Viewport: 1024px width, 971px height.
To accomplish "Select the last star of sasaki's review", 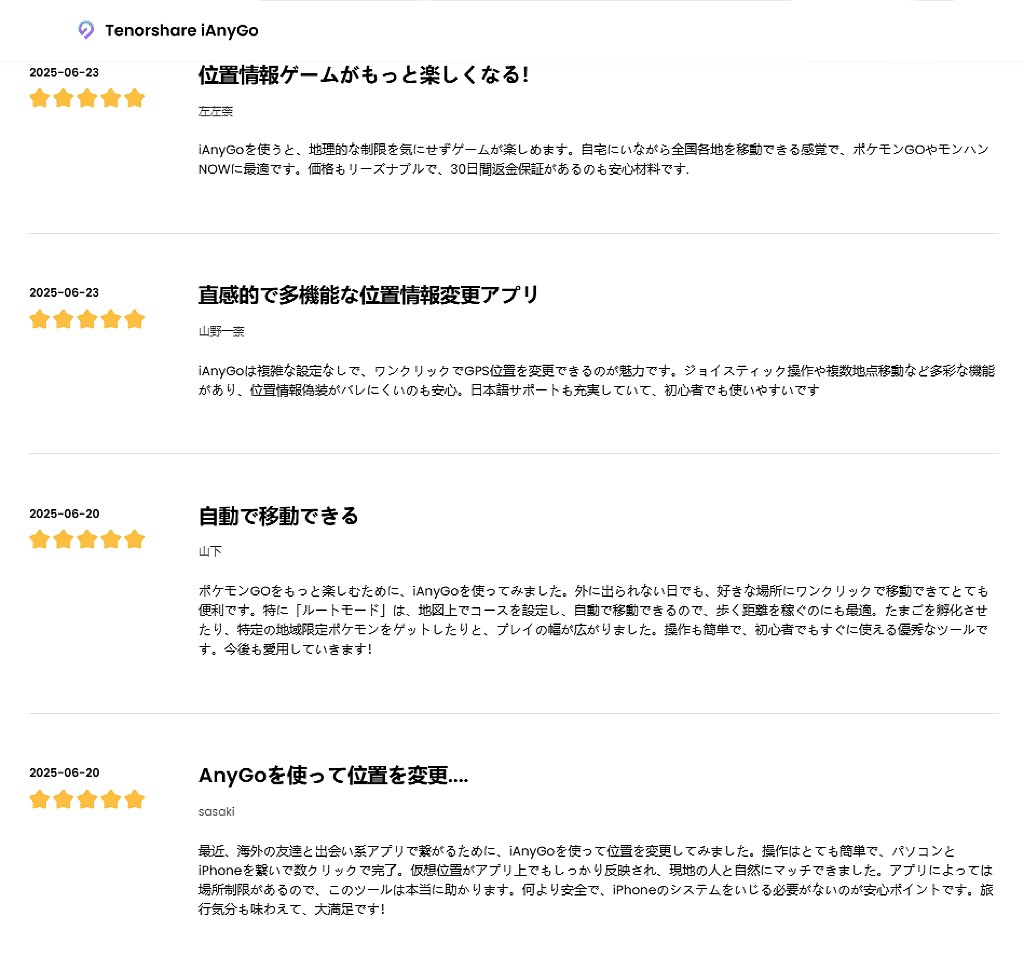I will click(x=135, y=799).
